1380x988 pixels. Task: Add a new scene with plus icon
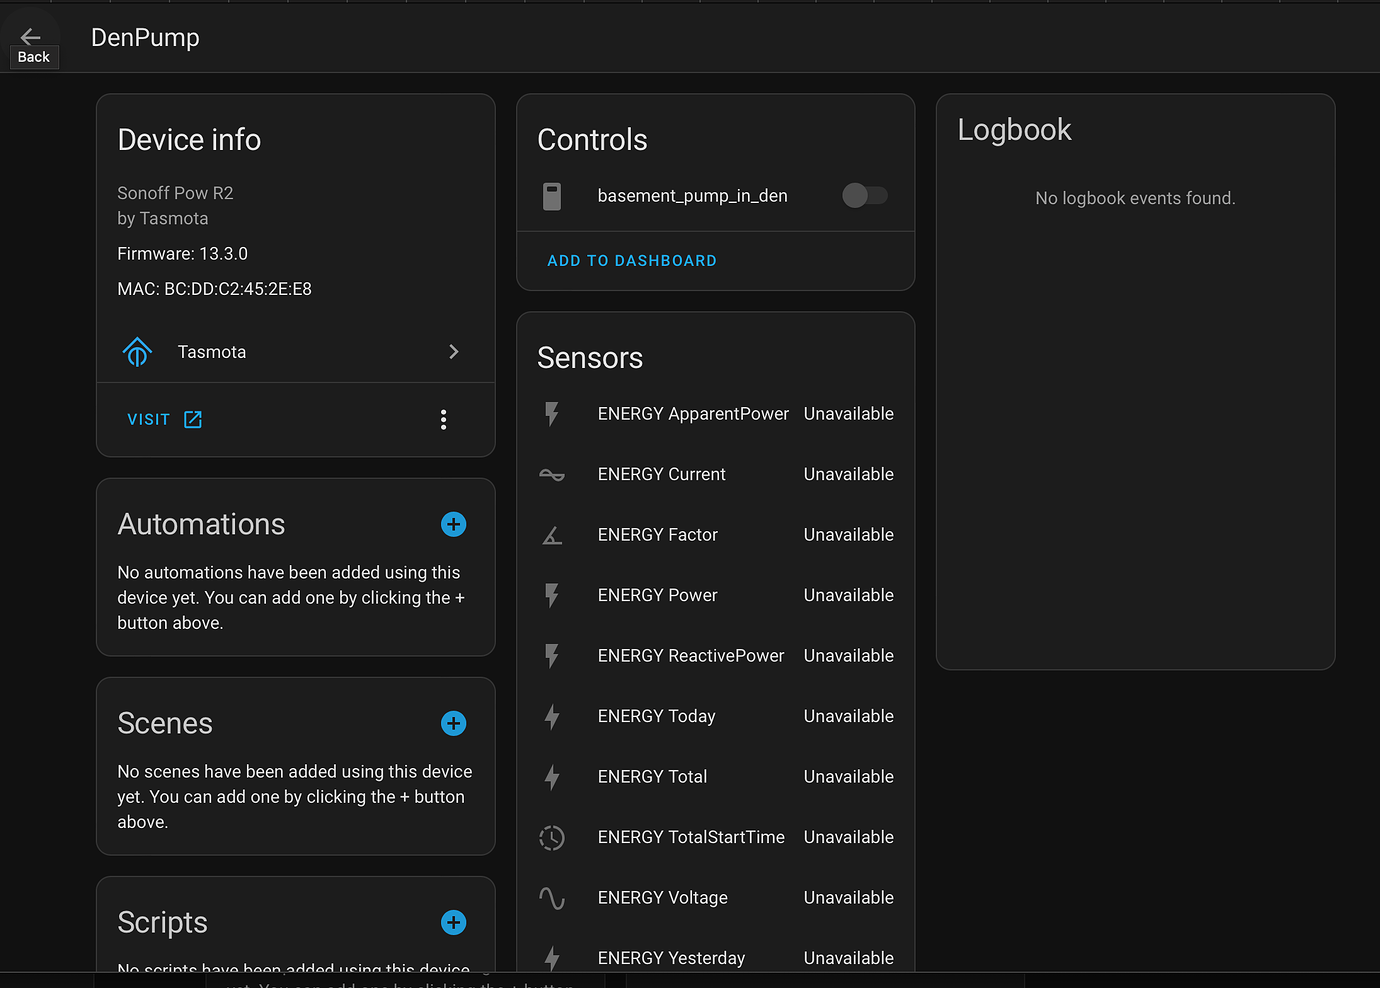454,723
